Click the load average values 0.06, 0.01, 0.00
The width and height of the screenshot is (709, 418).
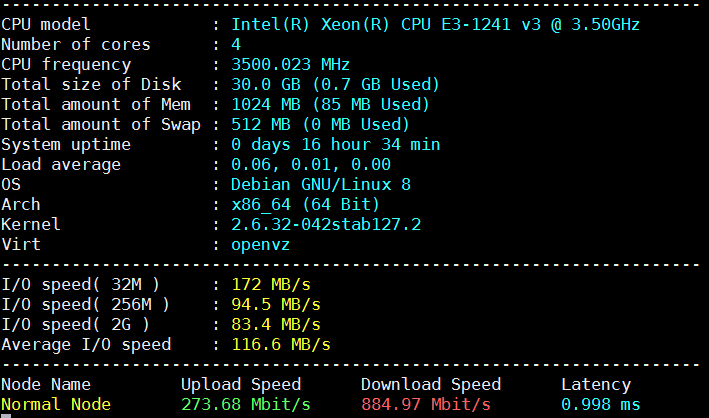(310, 164)
